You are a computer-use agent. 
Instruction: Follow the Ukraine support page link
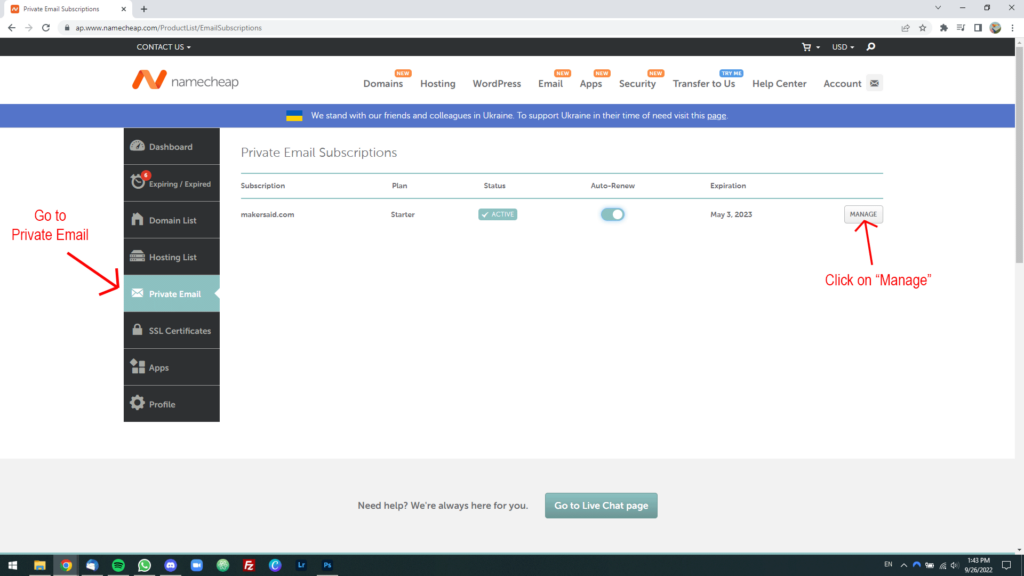[x=716, y=116]
